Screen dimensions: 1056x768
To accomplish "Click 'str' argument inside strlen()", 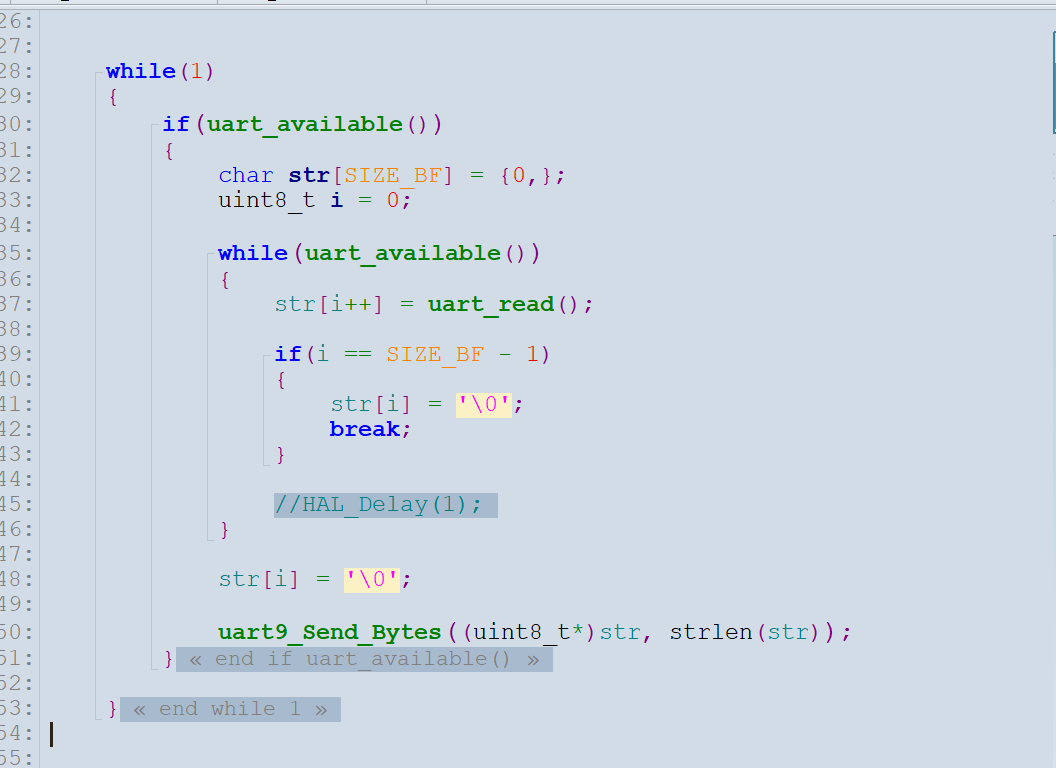I will pyautogui.click(x=788, y=633).
